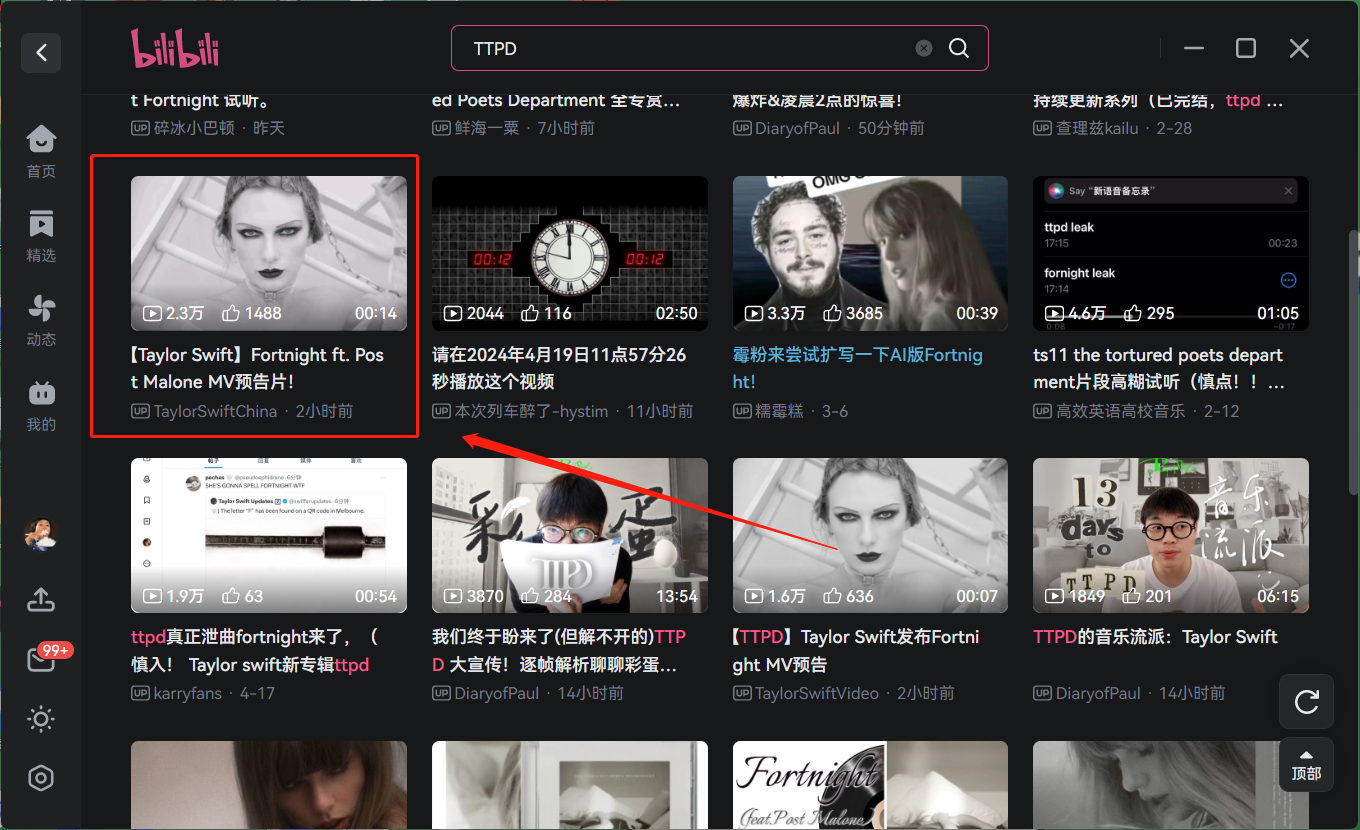Open title 霉粉来尝试扩写一下AI版Fortnight
This screenshot has width=1360, height=830.
pyautogui.click(x=858, y=368)
